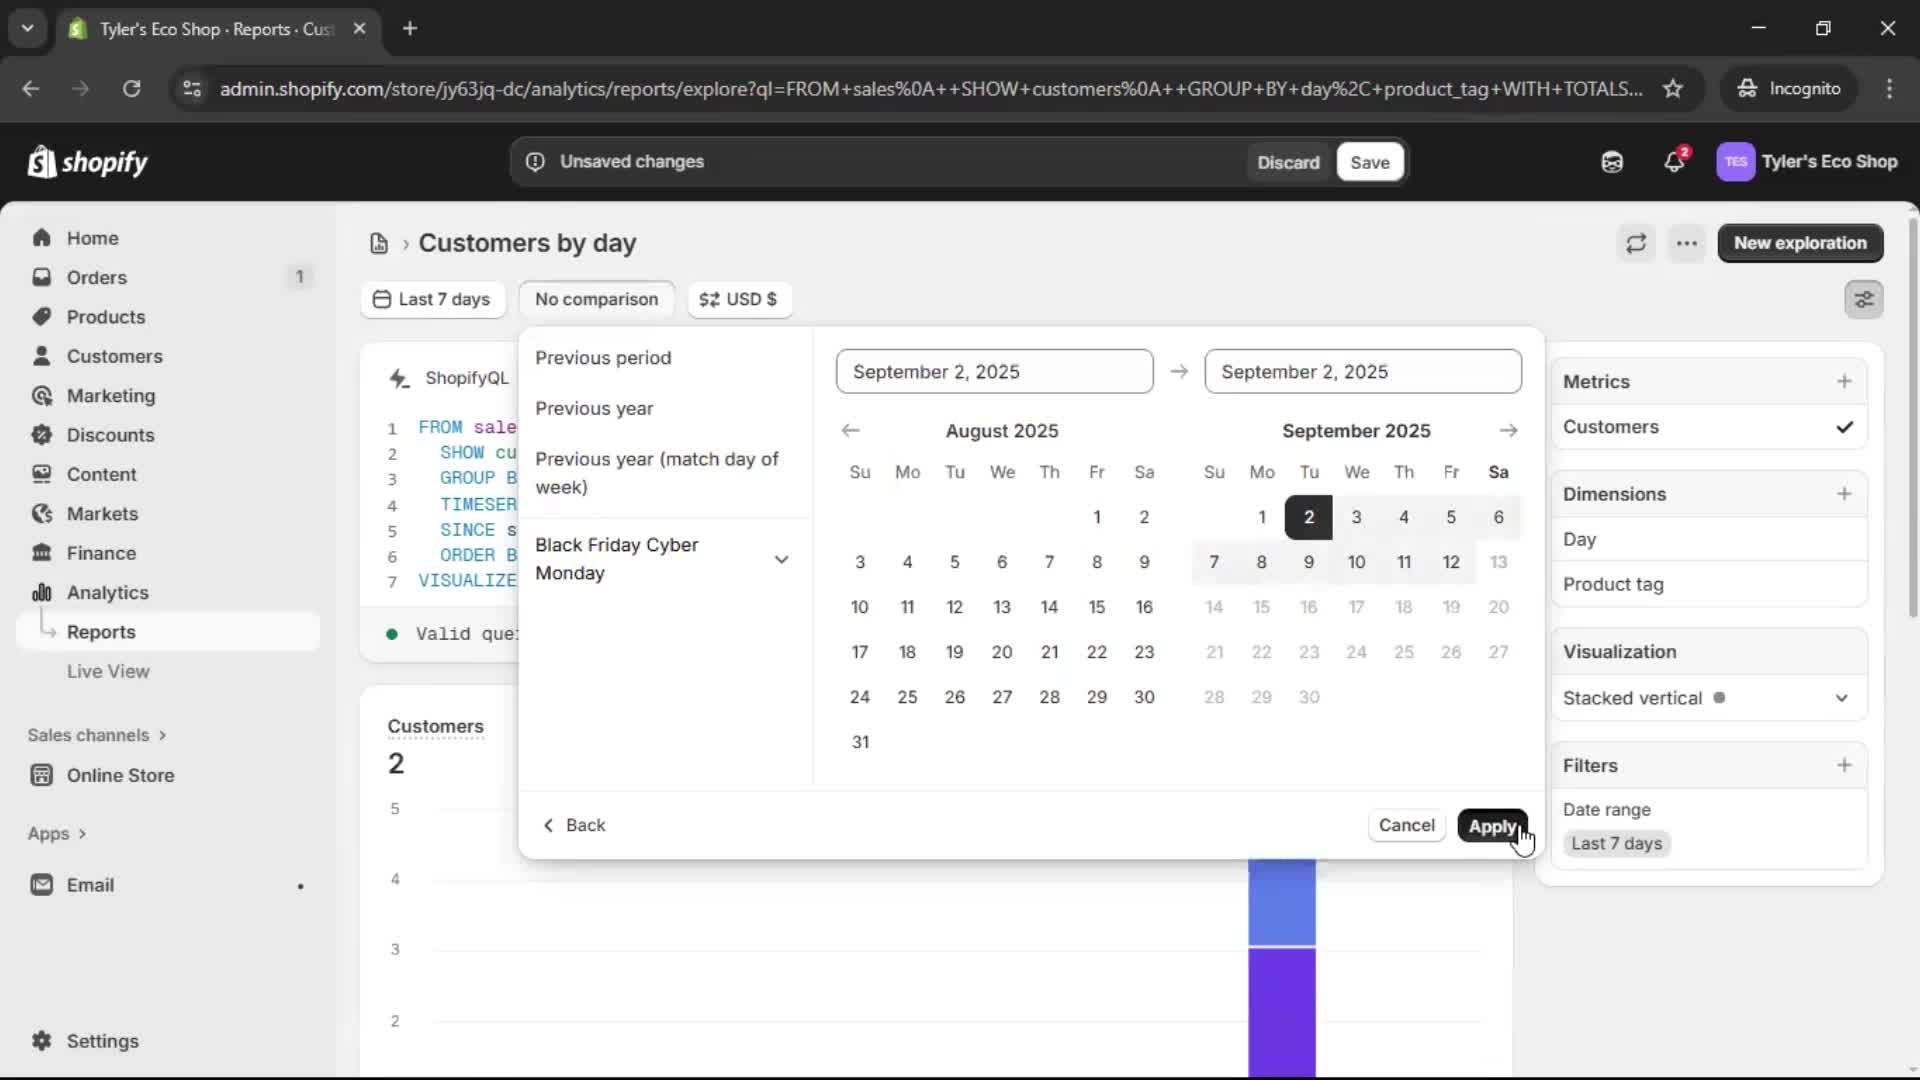Open Analytics in the sidebar
1920x1080 pixels.
click(107, 592)
